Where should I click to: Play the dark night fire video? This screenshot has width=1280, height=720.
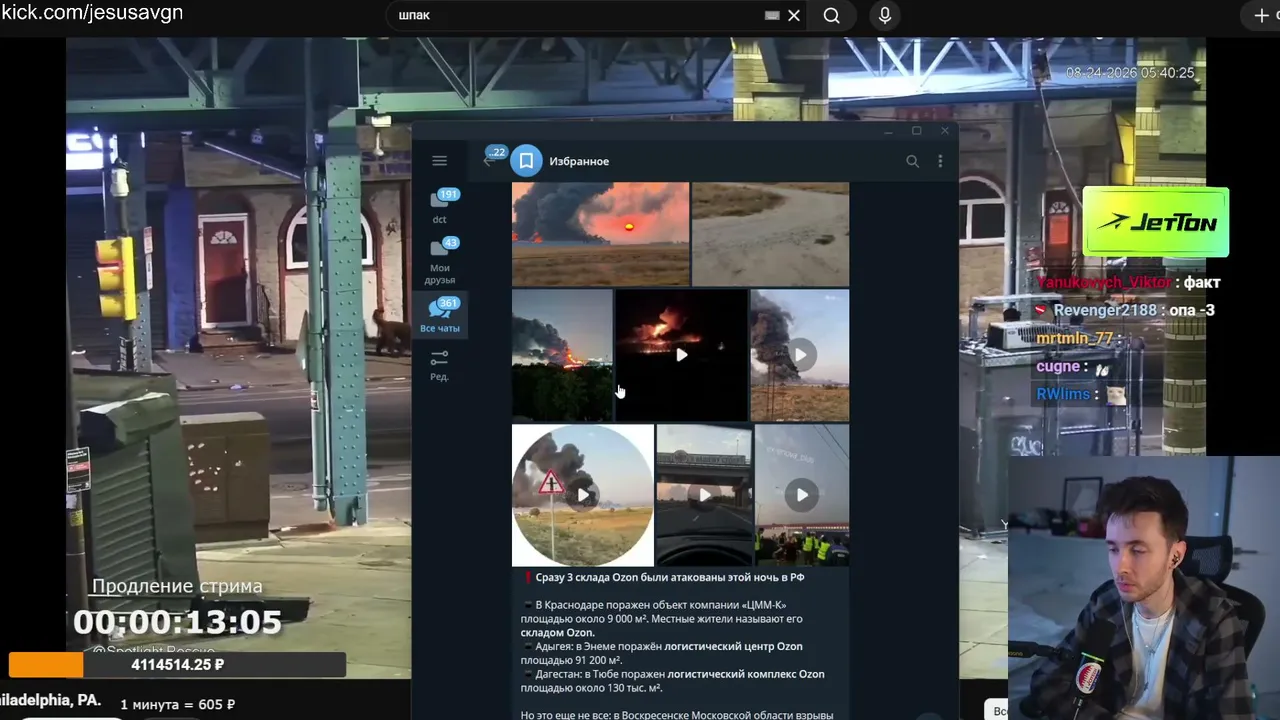click(681, 355)
